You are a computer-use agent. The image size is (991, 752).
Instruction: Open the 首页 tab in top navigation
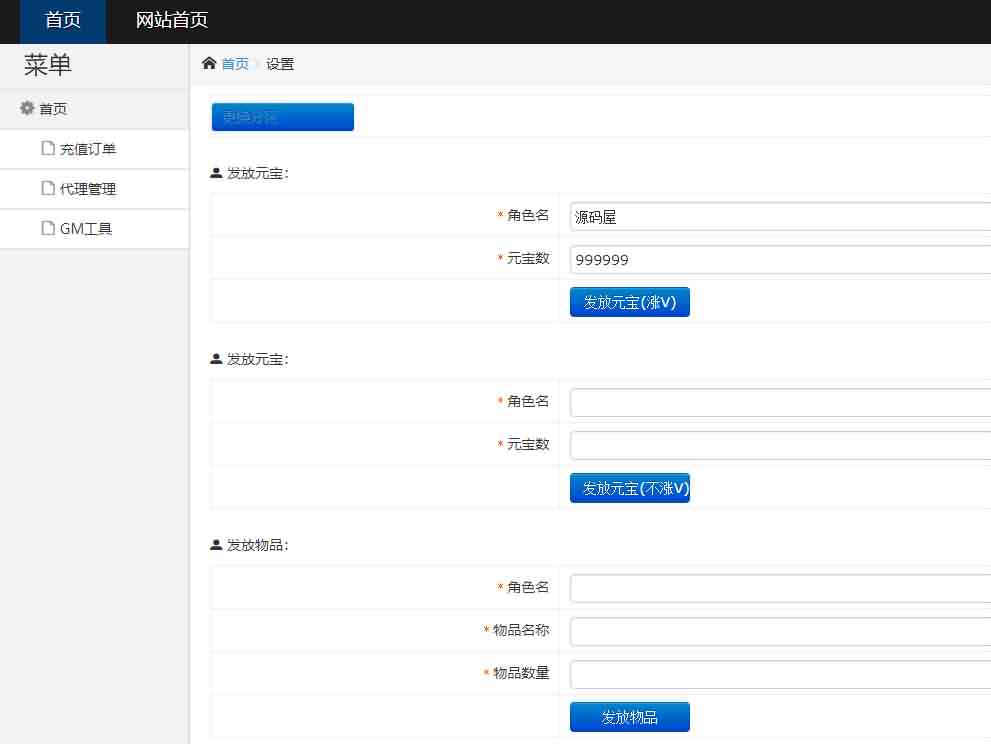(63, 21)
